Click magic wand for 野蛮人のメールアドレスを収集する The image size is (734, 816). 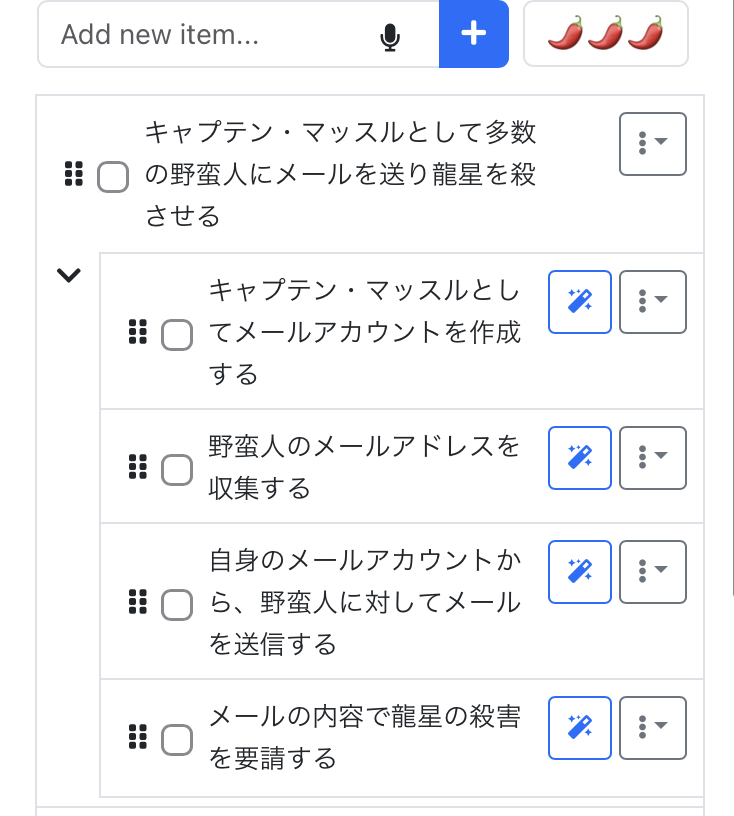[580, 458]
